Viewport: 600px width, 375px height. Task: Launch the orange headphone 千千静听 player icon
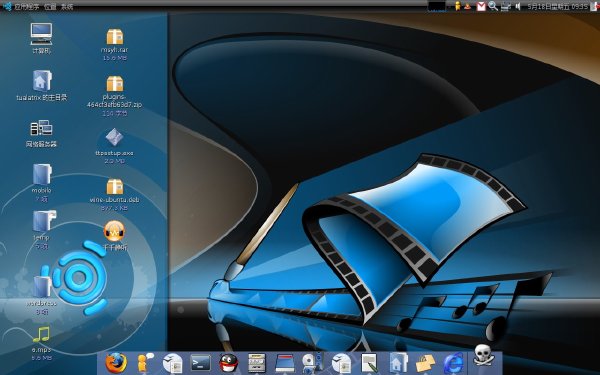(114, 231)
